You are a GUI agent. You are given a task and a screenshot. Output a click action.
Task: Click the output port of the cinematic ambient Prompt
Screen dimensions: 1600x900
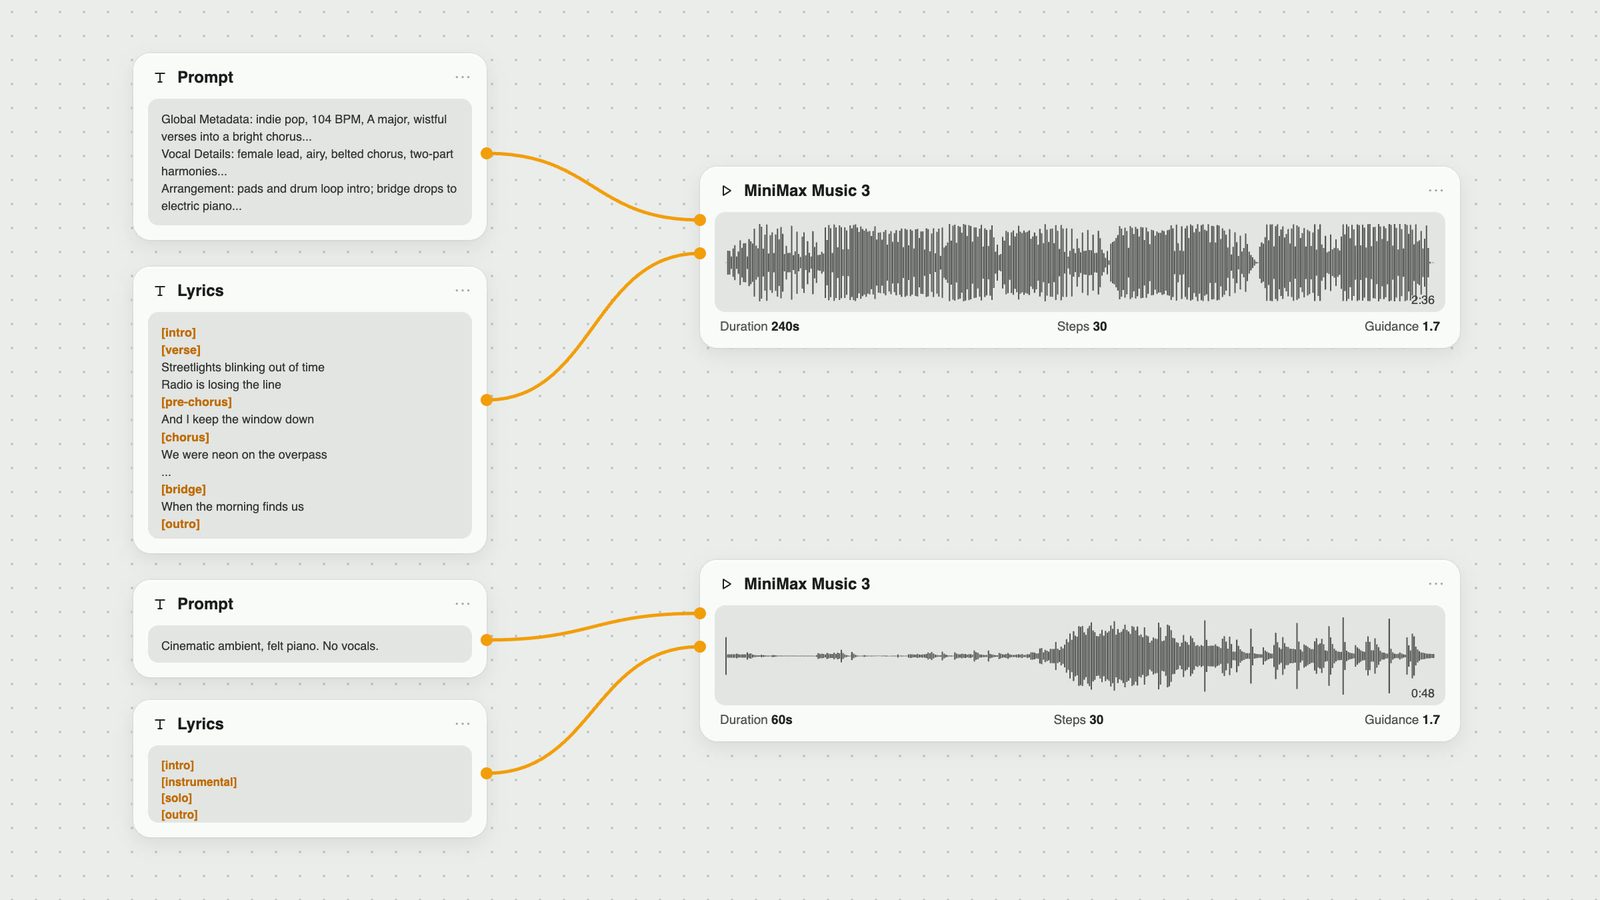487,640
